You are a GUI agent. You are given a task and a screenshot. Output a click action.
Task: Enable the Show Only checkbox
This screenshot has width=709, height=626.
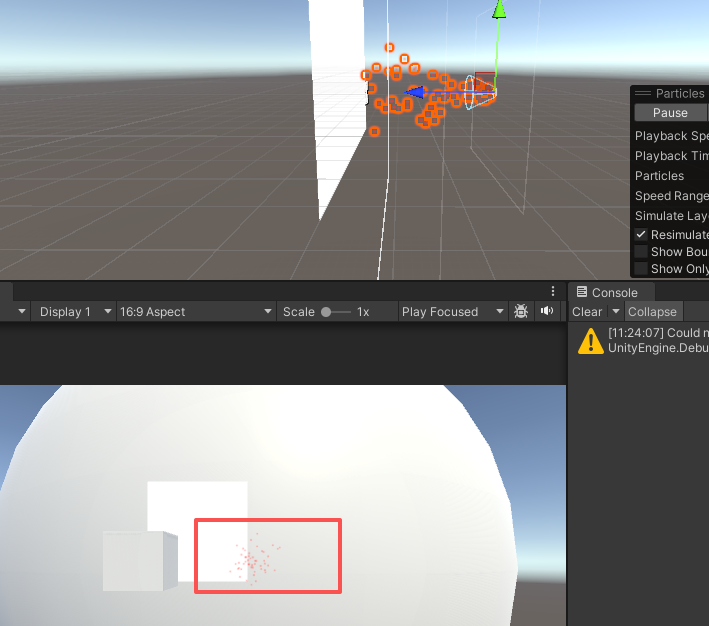pos(641,269)
